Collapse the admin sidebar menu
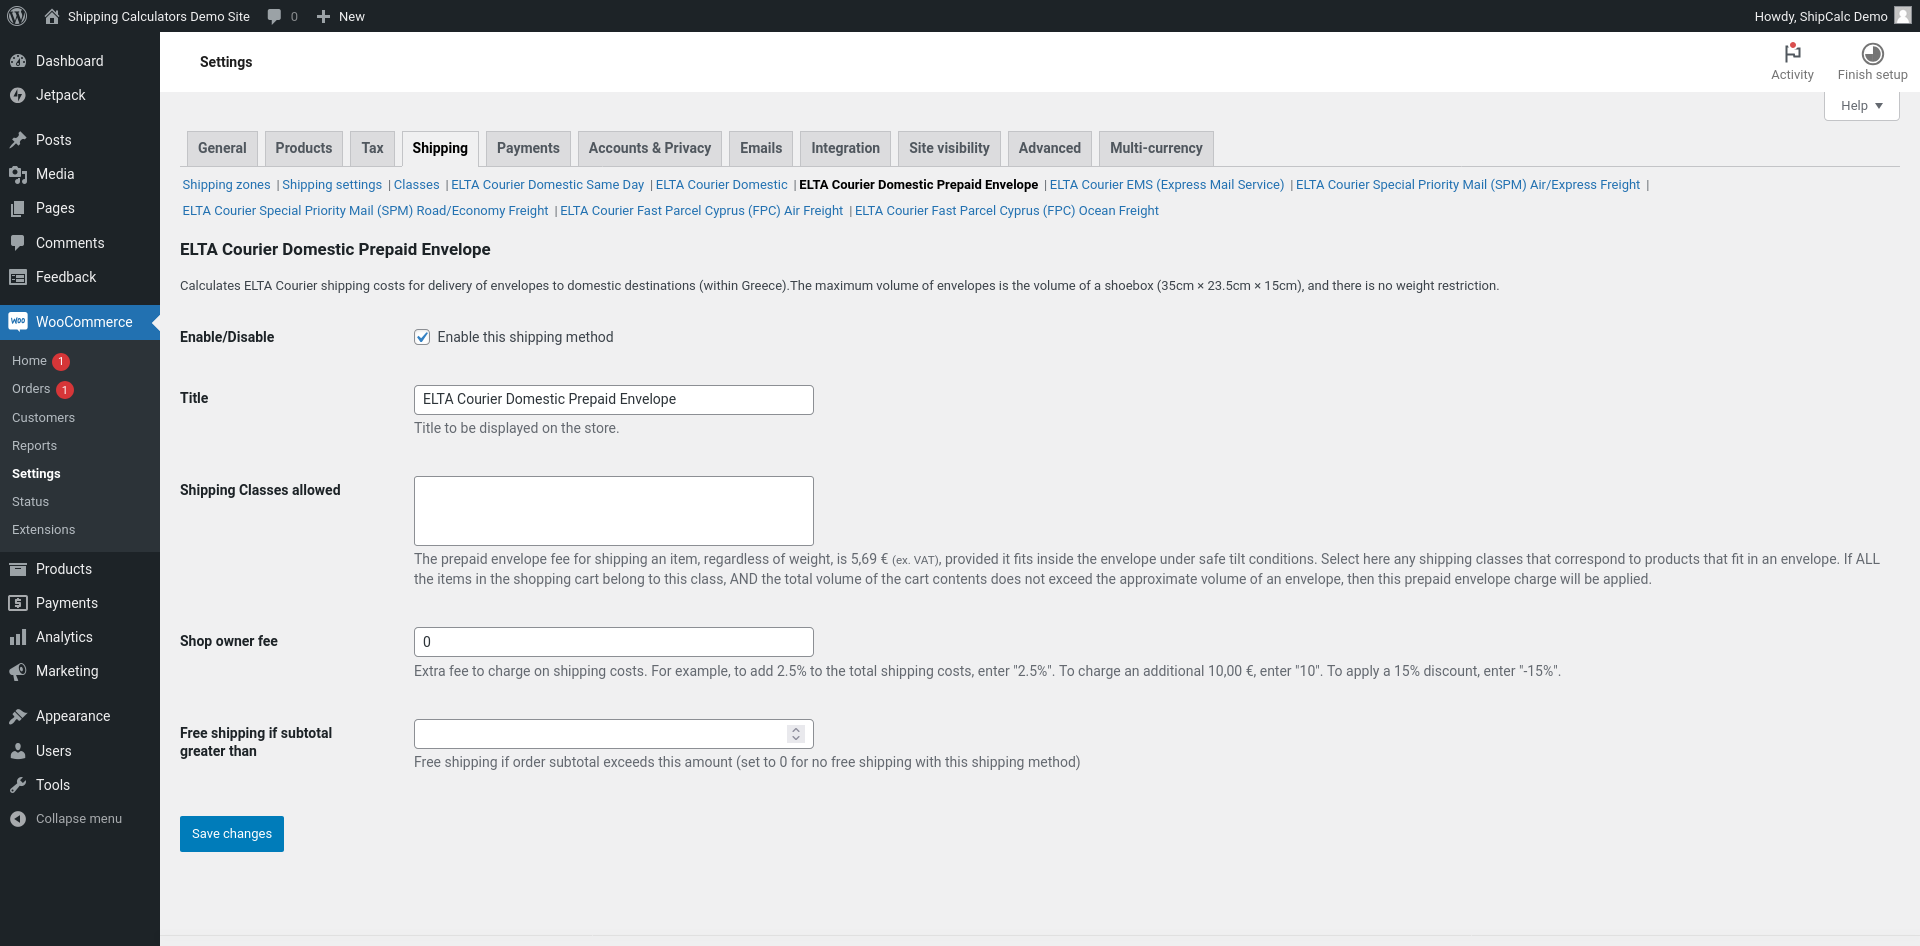Viewport: 1920px width, 946px height. [80, 819]
